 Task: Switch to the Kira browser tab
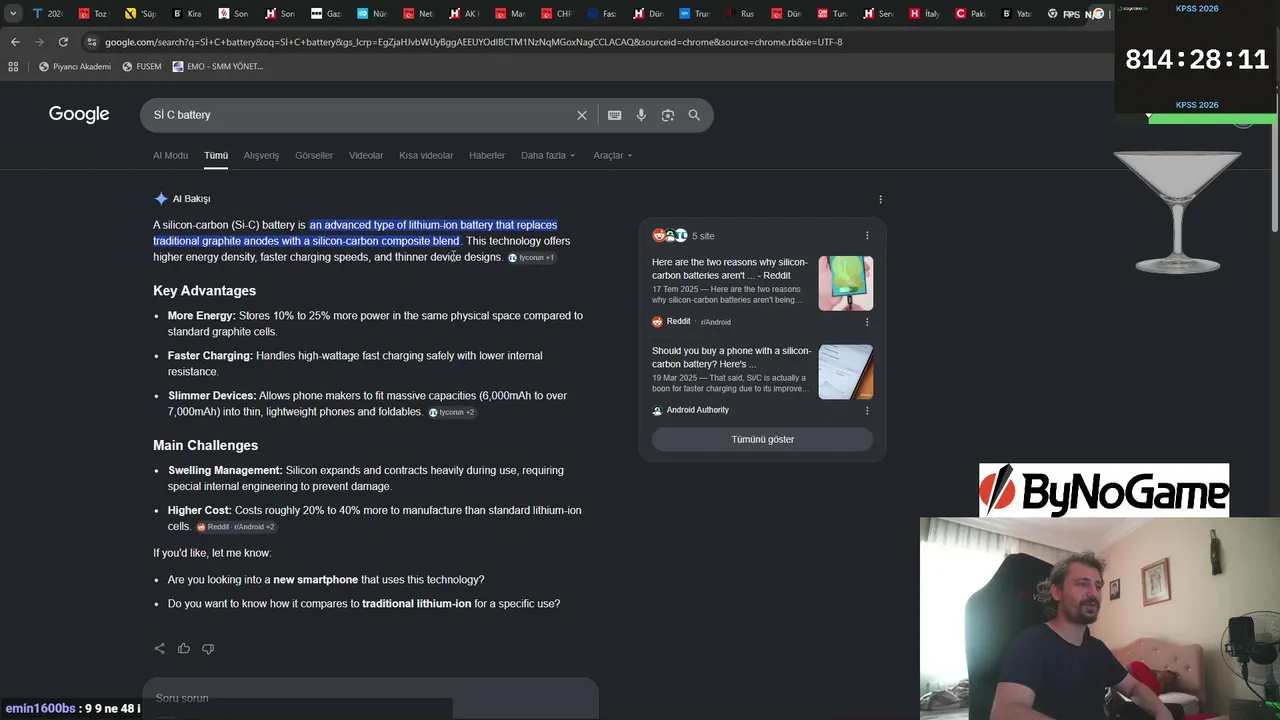186,14
